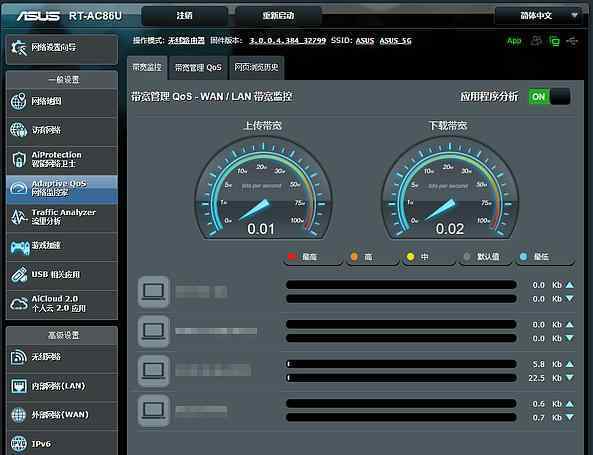Click laptop icon of the 5.8 Kb device
This screenshot has width=593, height=455.
pos(154,371)
